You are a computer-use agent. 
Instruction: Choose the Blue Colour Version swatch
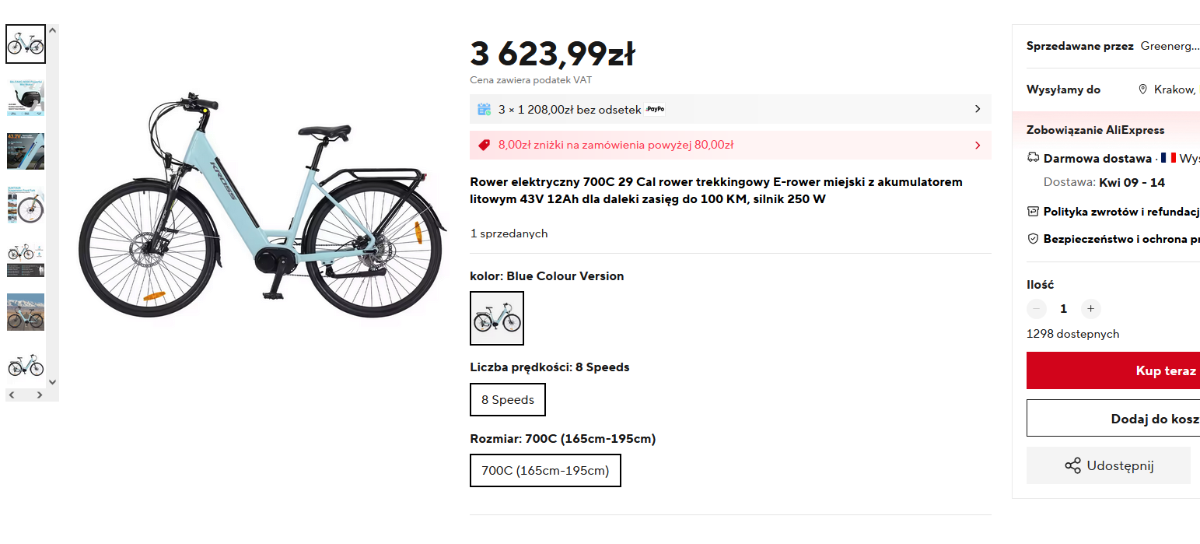[x=497, y=318]
